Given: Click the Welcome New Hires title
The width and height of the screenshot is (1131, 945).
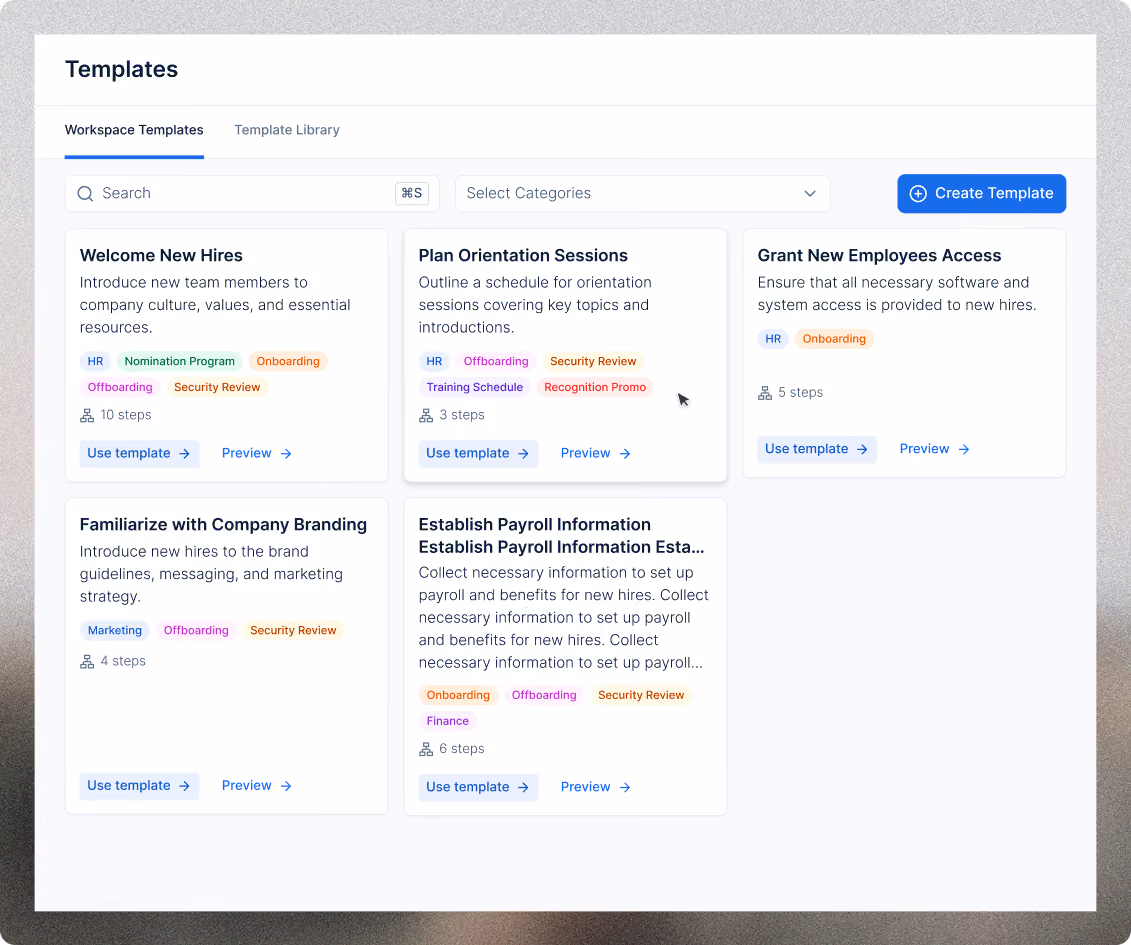Looking at the screenshot, I should click(x=161, y=255).
